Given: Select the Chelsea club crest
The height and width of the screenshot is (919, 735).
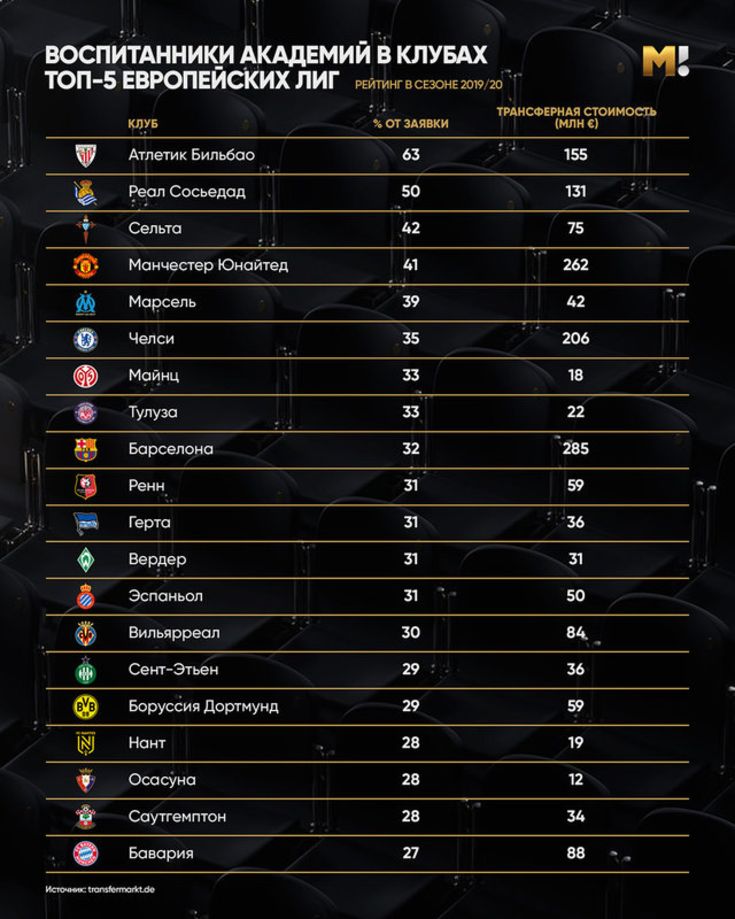Looking at the screenshot, I should click(x=86, y=339).
